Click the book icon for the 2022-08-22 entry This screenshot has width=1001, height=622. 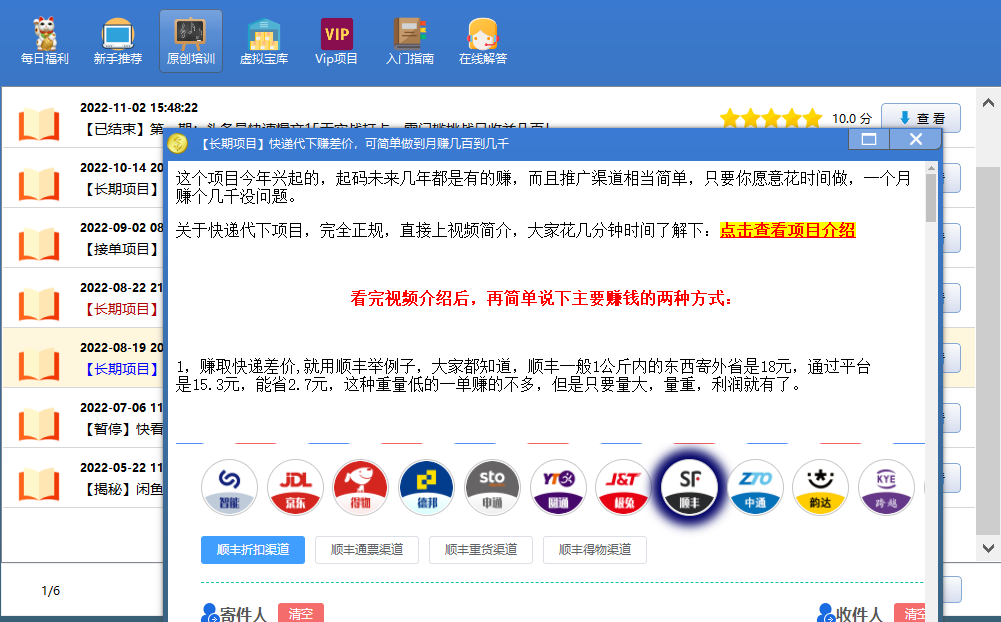39,304
